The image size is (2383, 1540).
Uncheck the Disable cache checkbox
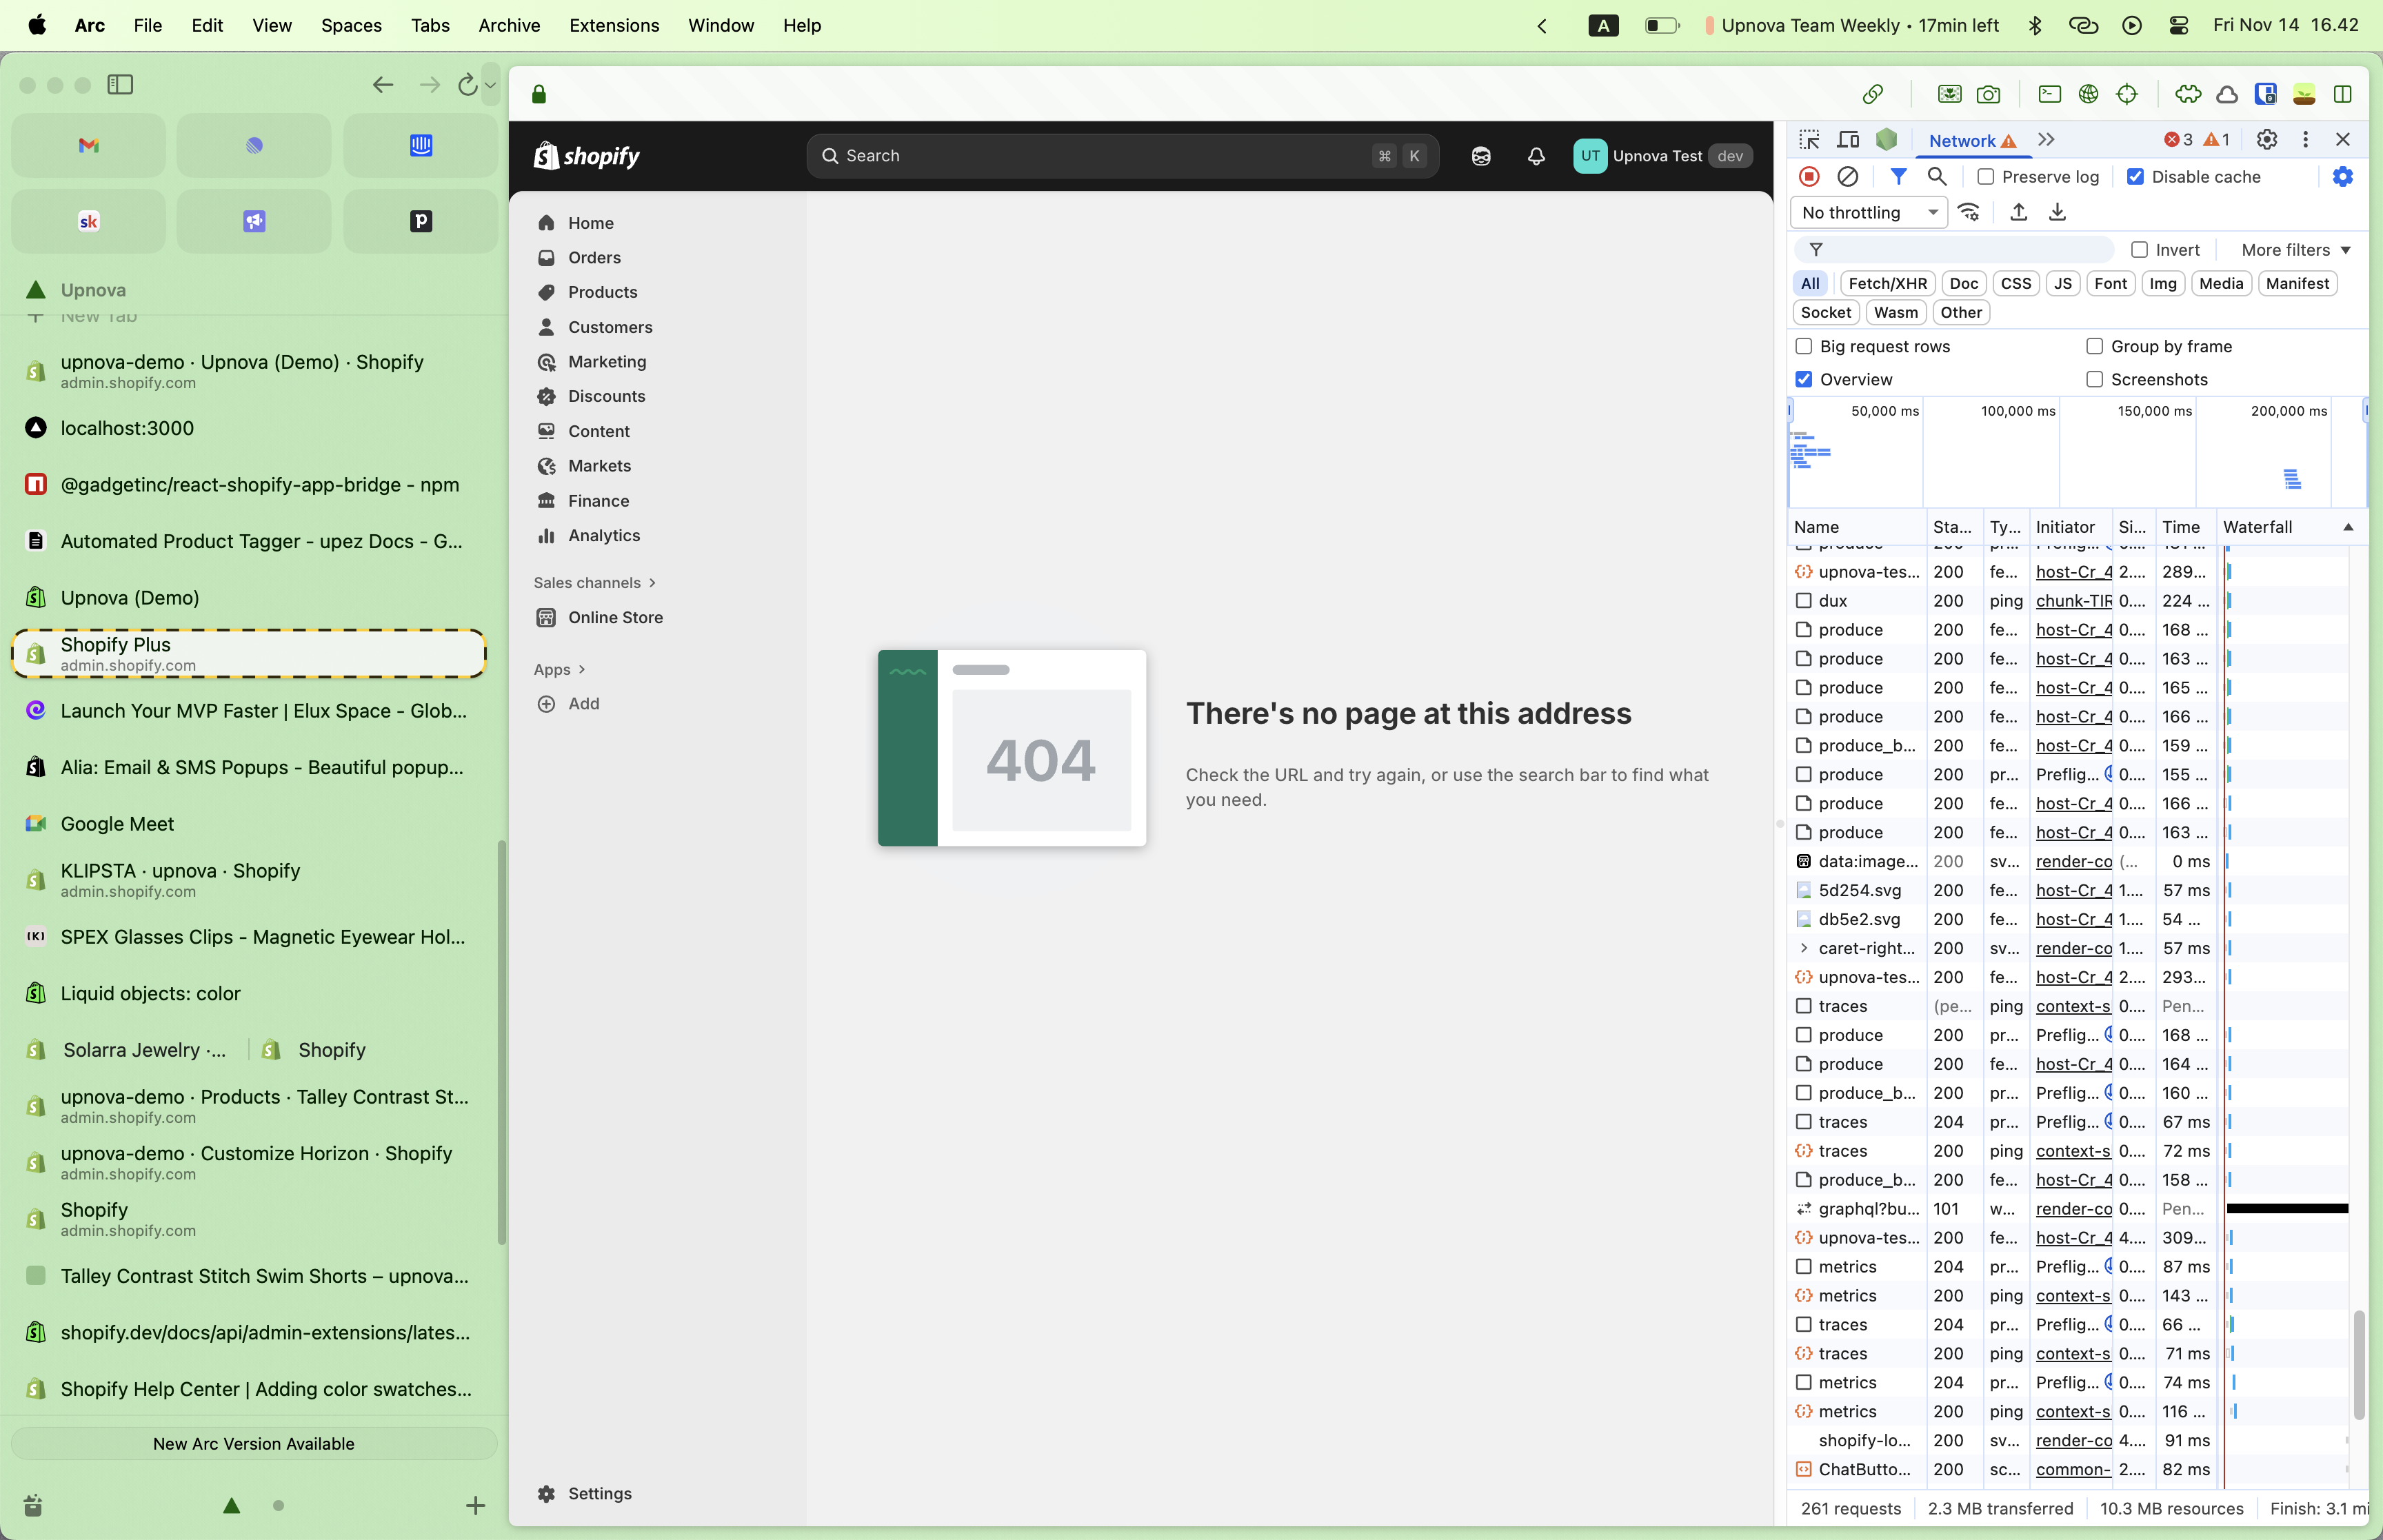(x=2135, y=177)
